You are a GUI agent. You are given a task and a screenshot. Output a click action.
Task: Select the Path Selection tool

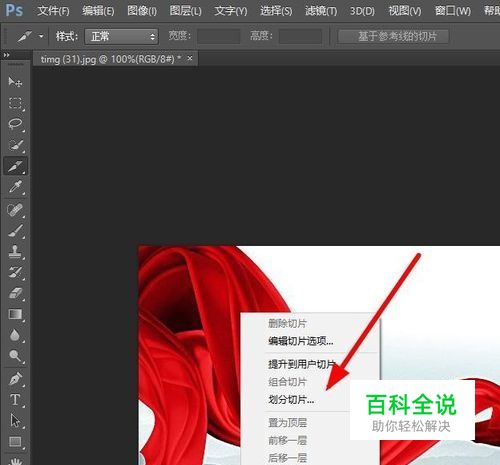tap(15, 421)
